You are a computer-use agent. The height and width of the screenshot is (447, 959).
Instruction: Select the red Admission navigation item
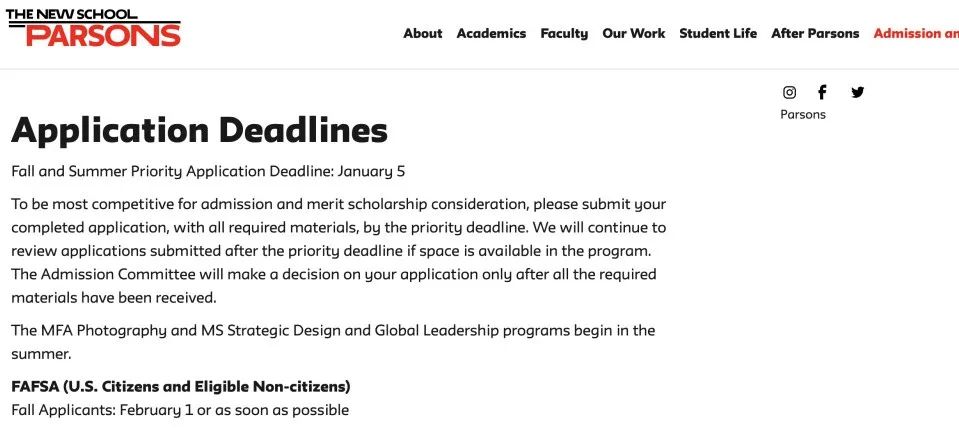pos(915,33)
